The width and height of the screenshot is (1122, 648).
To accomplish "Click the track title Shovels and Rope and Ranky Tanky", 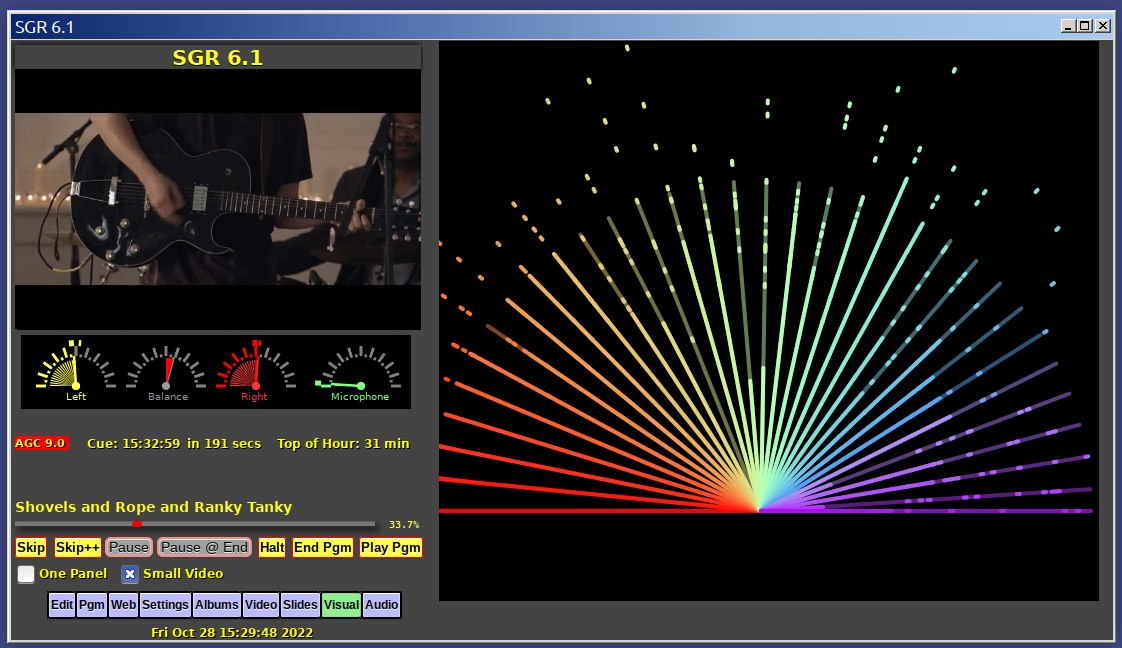I will 154,507.
